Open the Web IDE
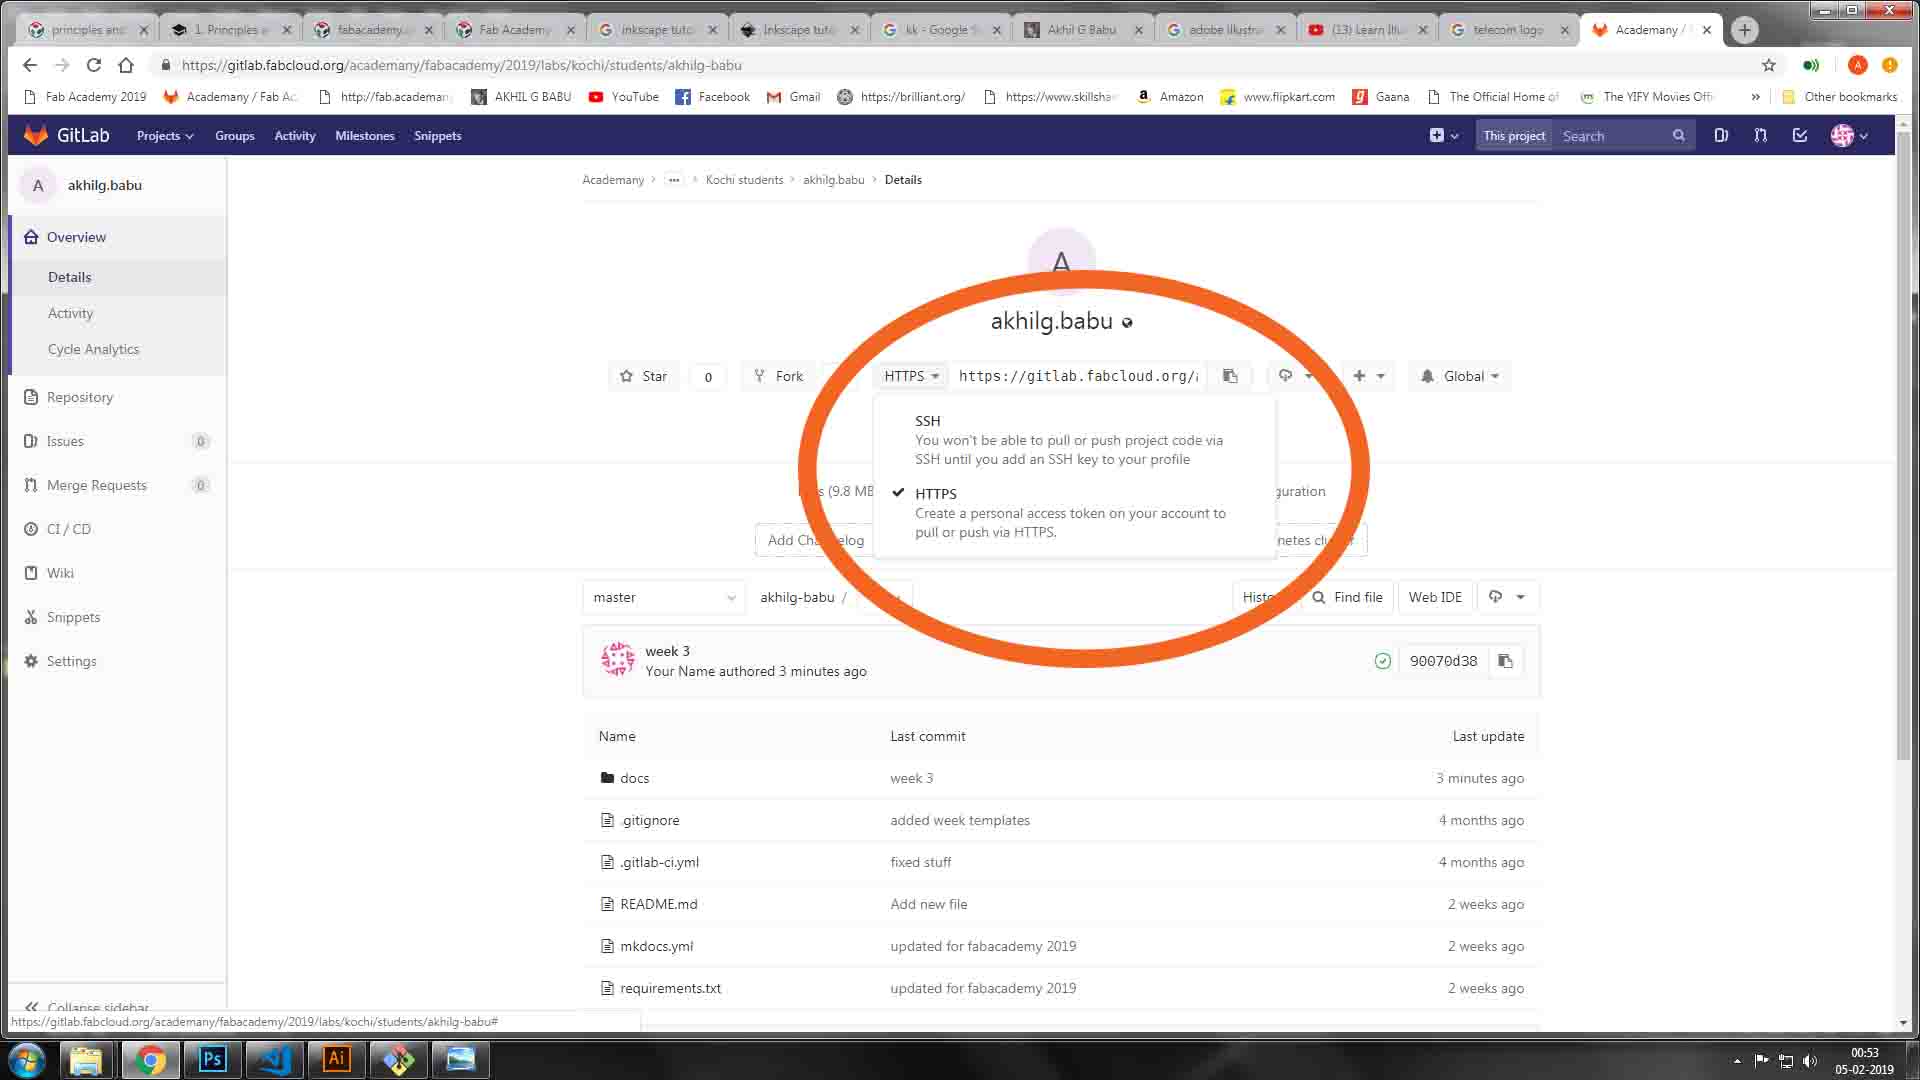The height and width of the screenshot is (1080, 1920). point(1435,597)
